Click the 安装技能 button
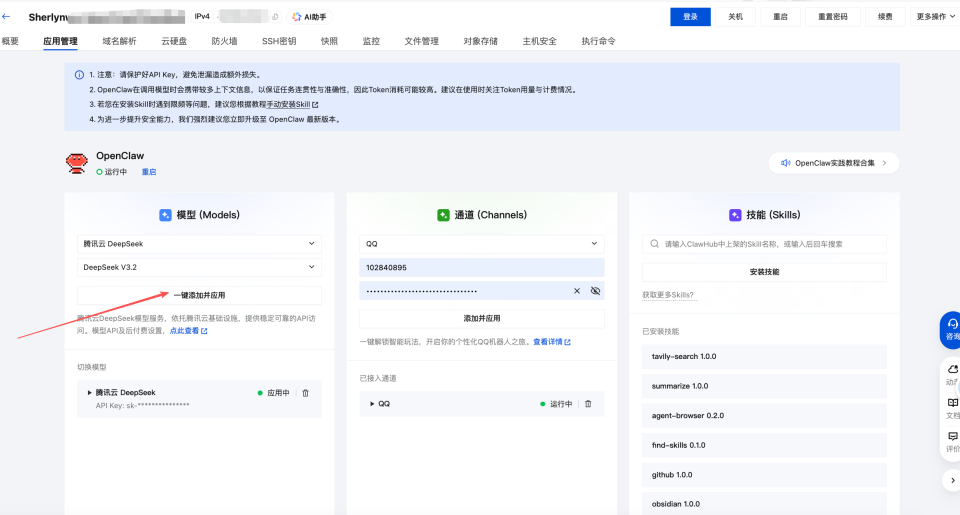960x515 pixels. [764, 272]
